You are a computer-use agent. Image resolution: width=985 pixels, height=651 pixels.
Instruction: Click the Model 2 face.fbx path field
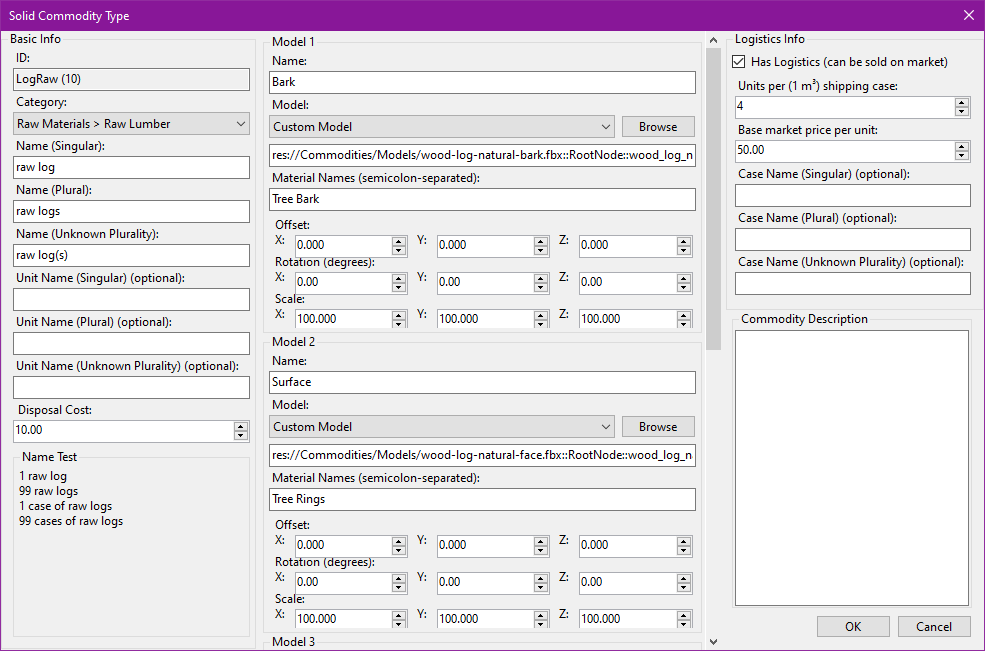pyautogui.click(x=482, y=455)
